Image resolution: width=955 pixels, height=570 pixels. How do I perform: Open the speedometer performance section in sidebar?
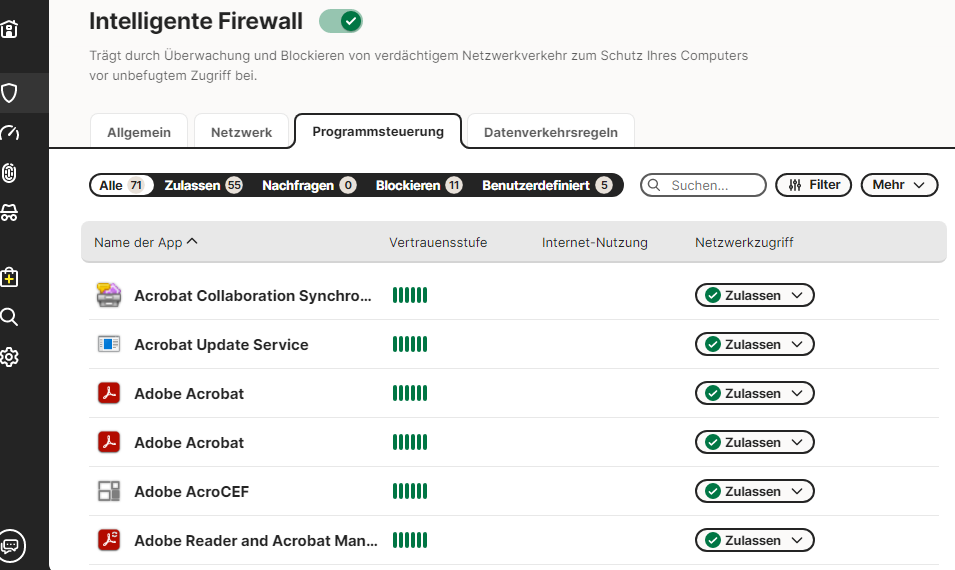coord(10,134)
